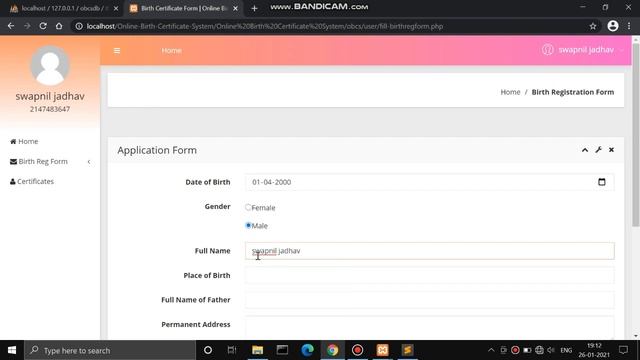
Task: Go to Home in the sidebar
Action: tap(24, 141)
